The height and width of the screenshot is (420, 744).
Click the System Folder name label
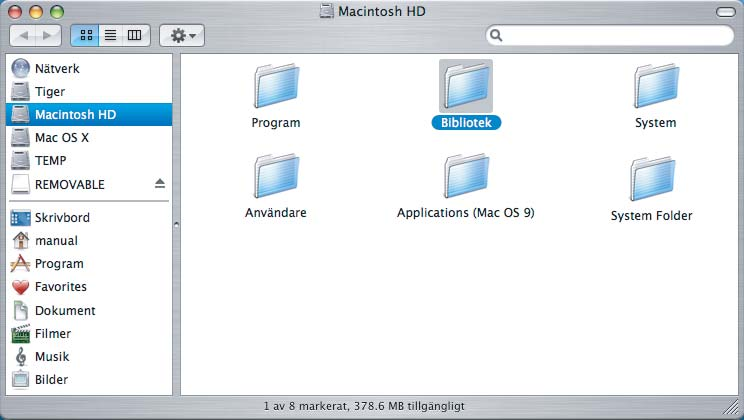point(651,216)
